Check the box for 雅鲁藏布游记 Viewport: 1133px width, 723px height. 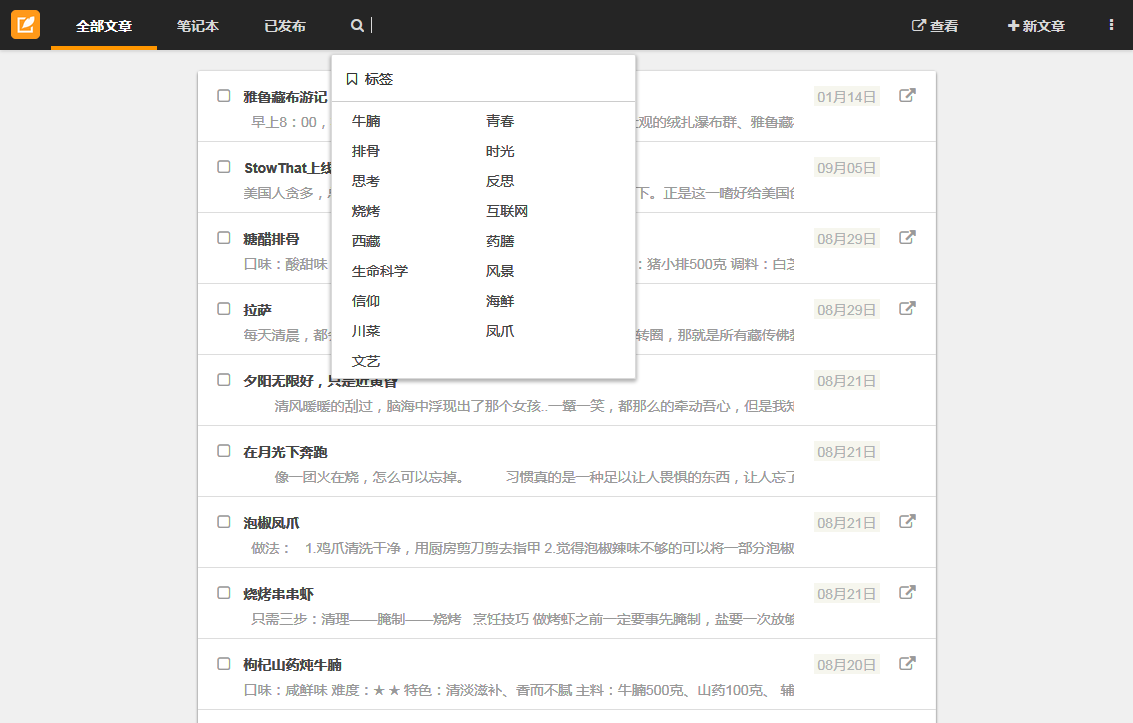pyautogui.click(x=224, y=96)
